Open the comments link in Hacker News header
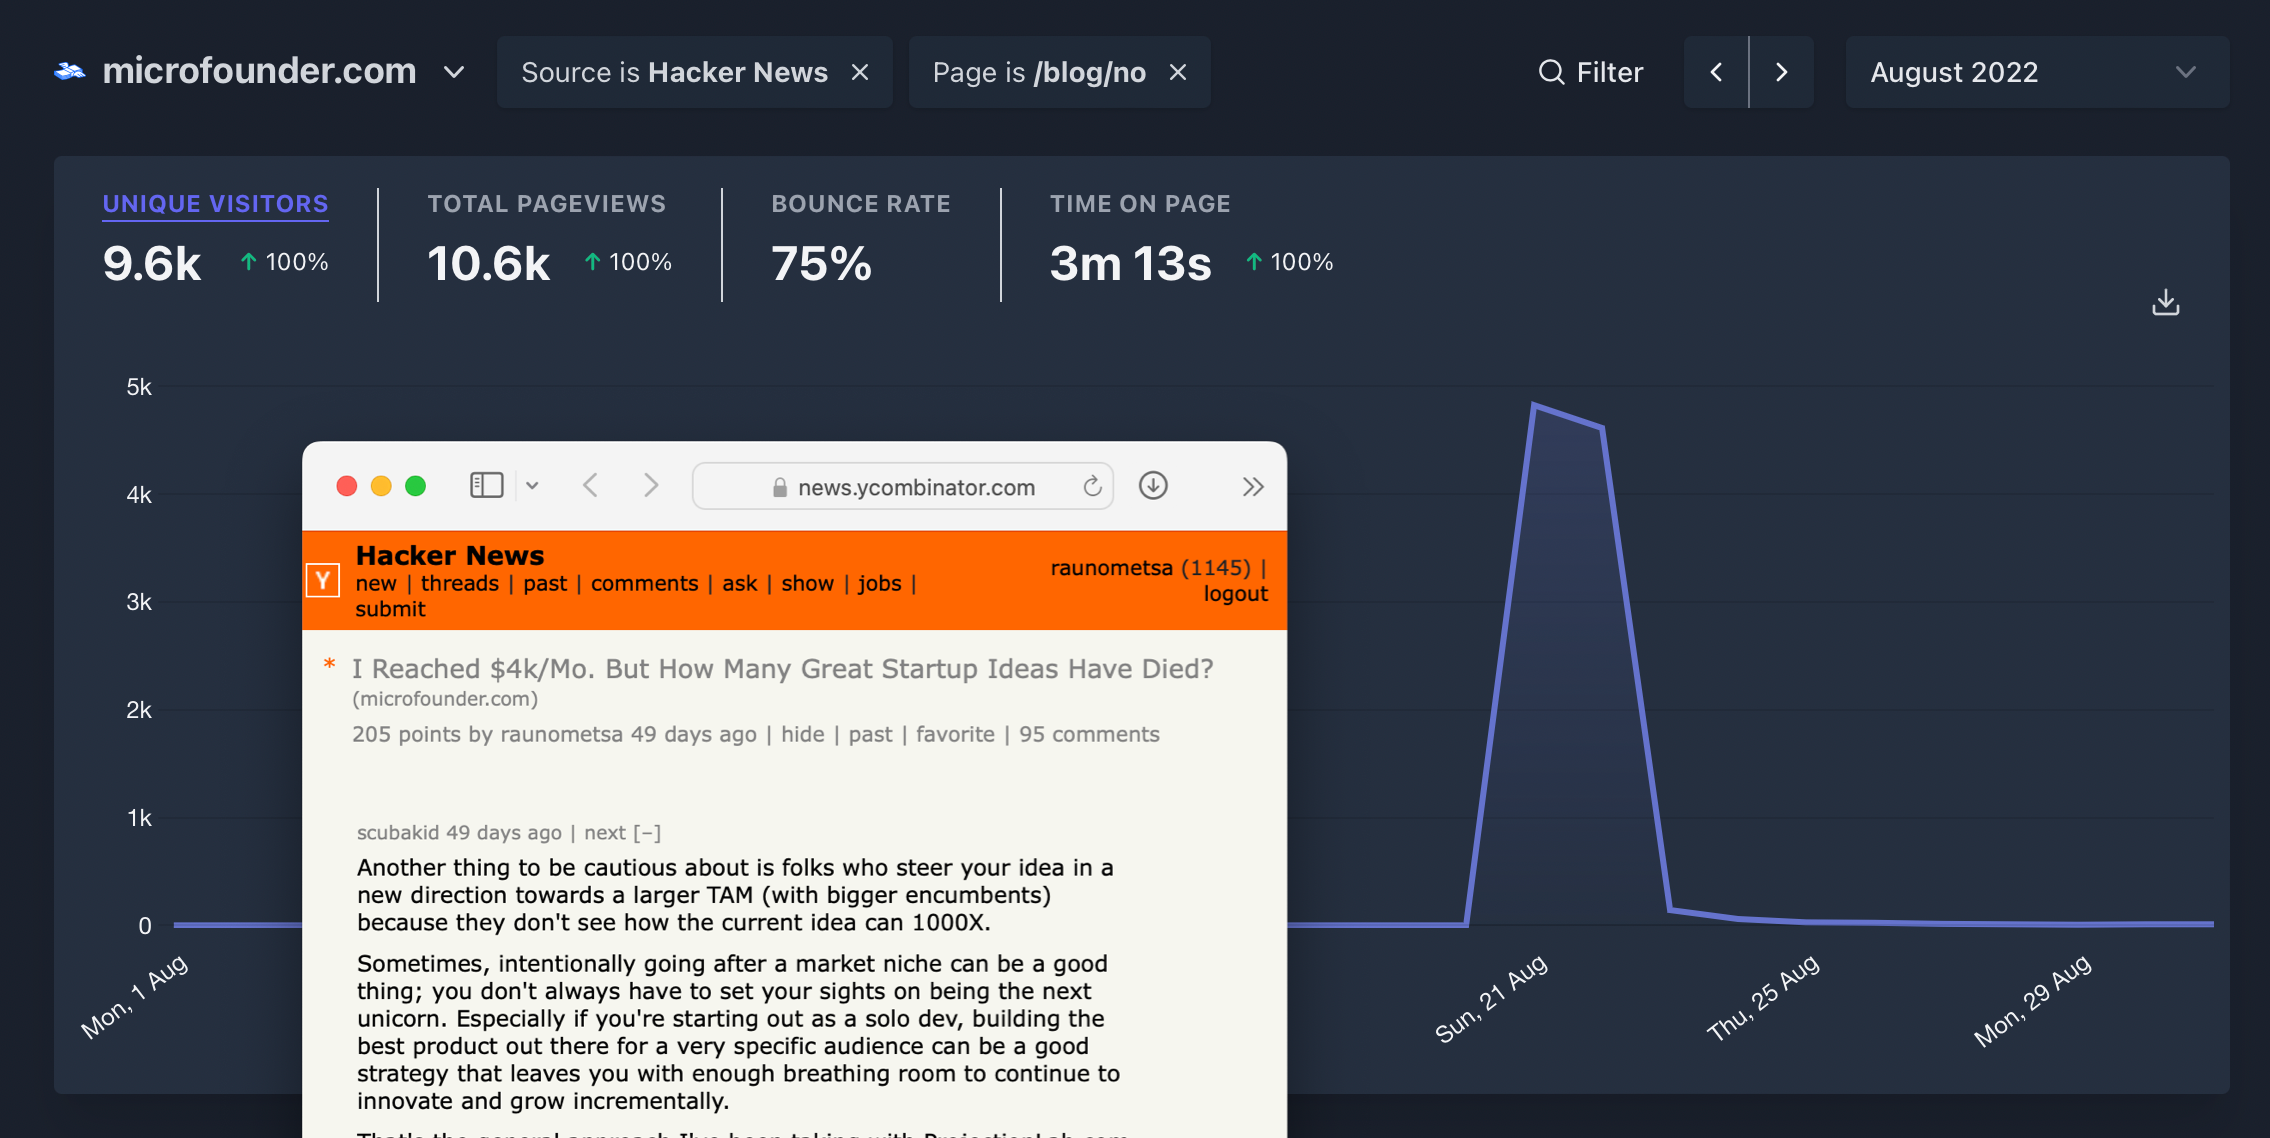 (644, 583)
